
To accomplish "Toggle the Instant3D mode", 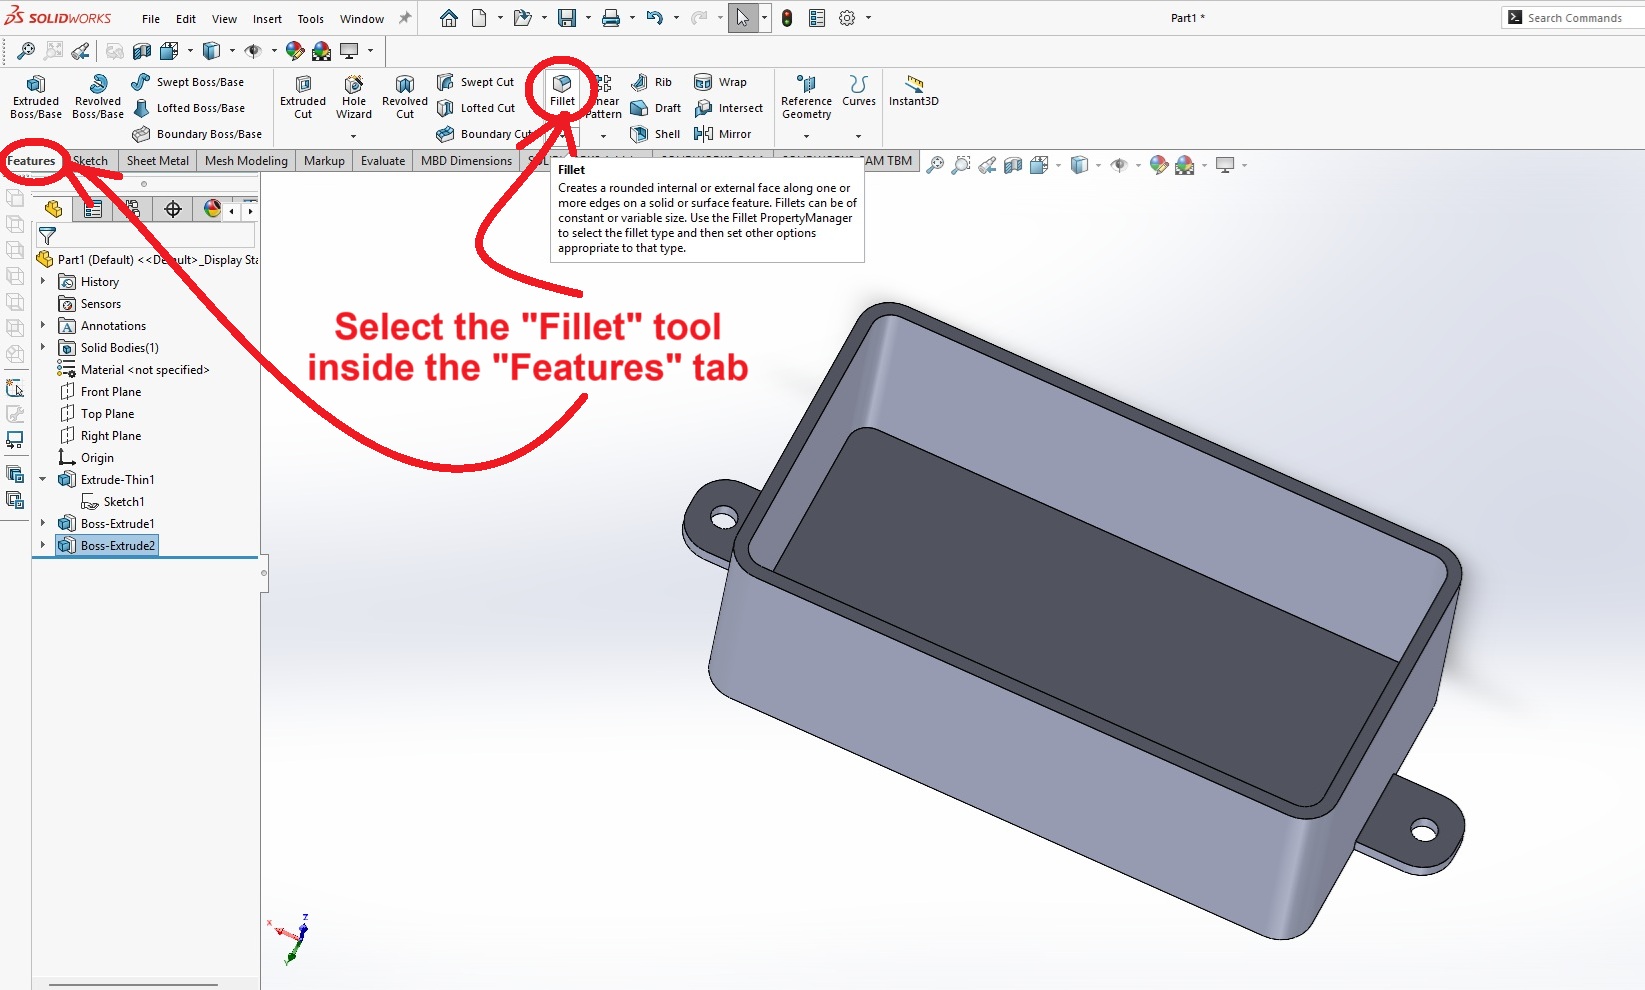I will click(913, 90).
